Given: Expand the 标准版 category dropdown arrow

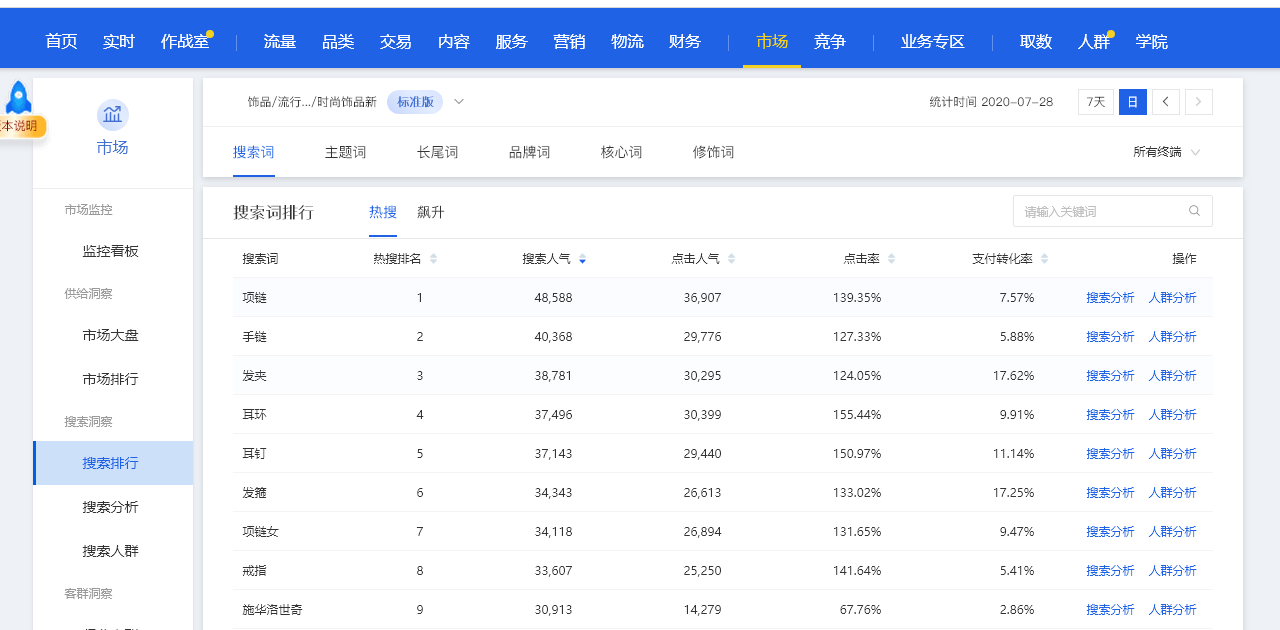Looking at the screenshot, I should pyautogui.click(x=459, y=102).
